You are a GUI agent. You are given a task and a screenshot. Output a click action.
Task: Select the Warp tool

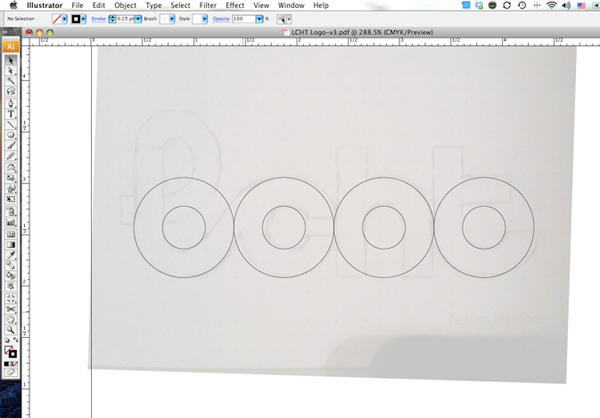[x=11, y=188]
